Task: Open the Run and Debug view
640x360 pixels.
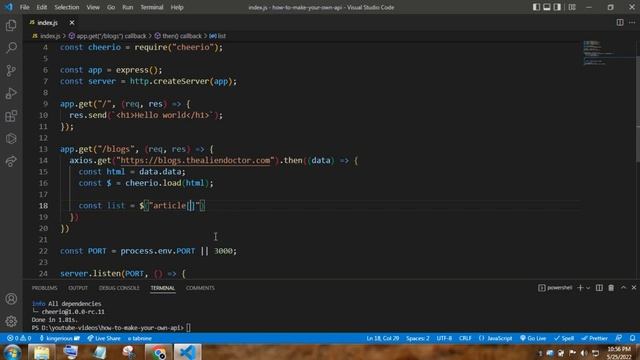Action: tap(11, 93)
